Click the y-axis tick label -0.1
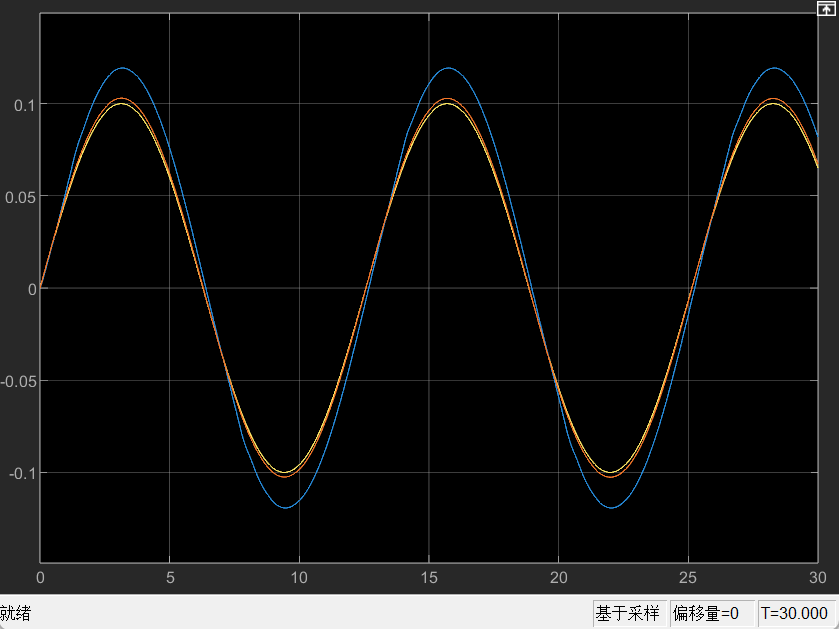Image resolution: width=839 pixels, height=629 pixels. click(21, 473)
